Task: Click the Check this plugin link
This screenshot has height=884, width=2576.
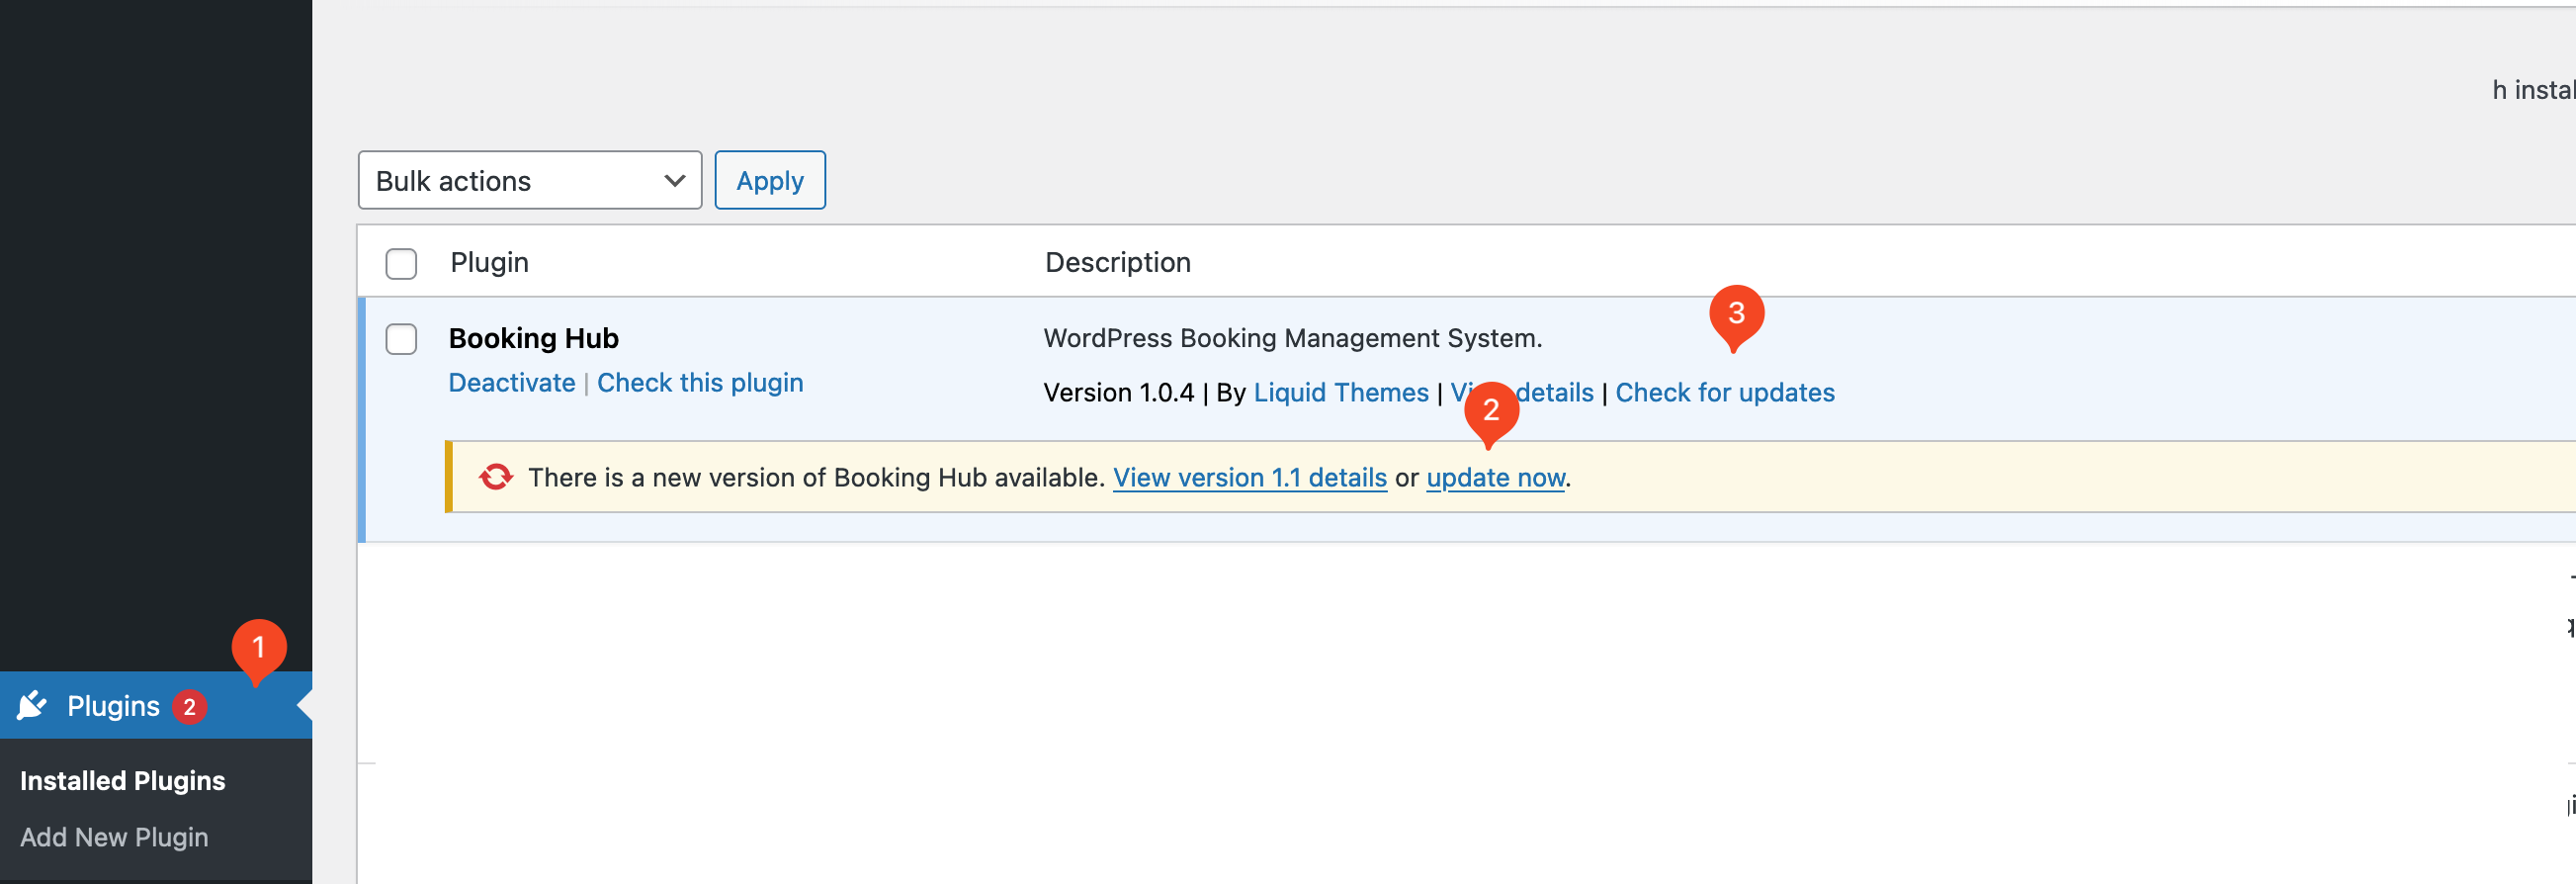Action: 699,383
